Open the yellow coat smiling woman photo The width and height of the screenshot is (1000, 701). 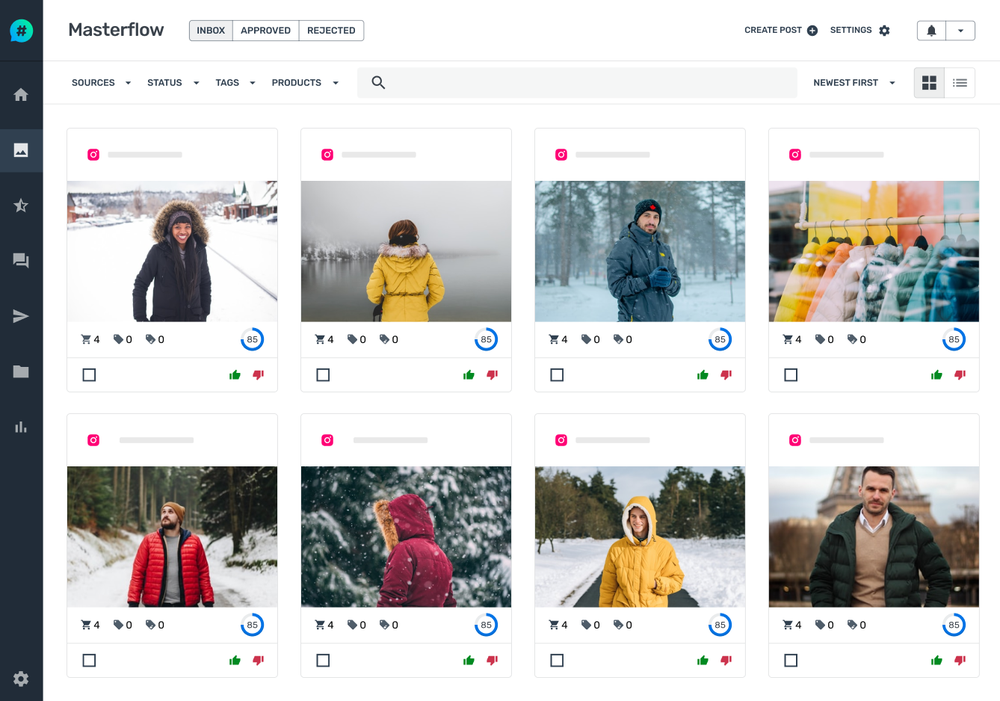point(640,536)
